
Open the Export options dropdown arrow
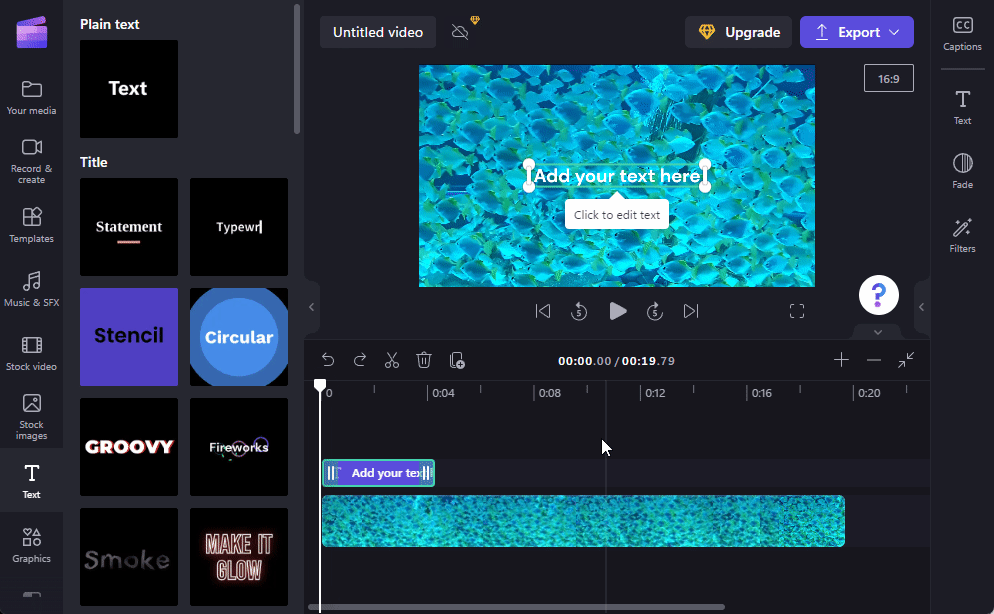[x=897, y=31]
